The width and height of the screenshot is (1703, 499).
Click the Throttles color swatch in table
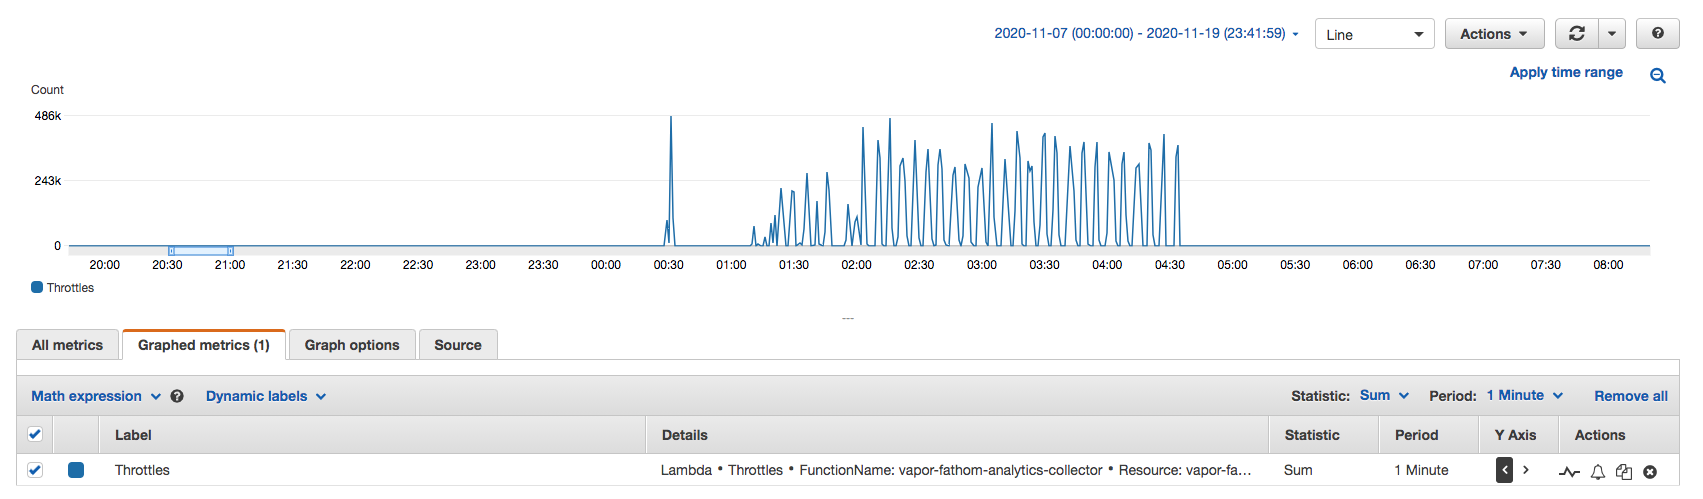76,470
